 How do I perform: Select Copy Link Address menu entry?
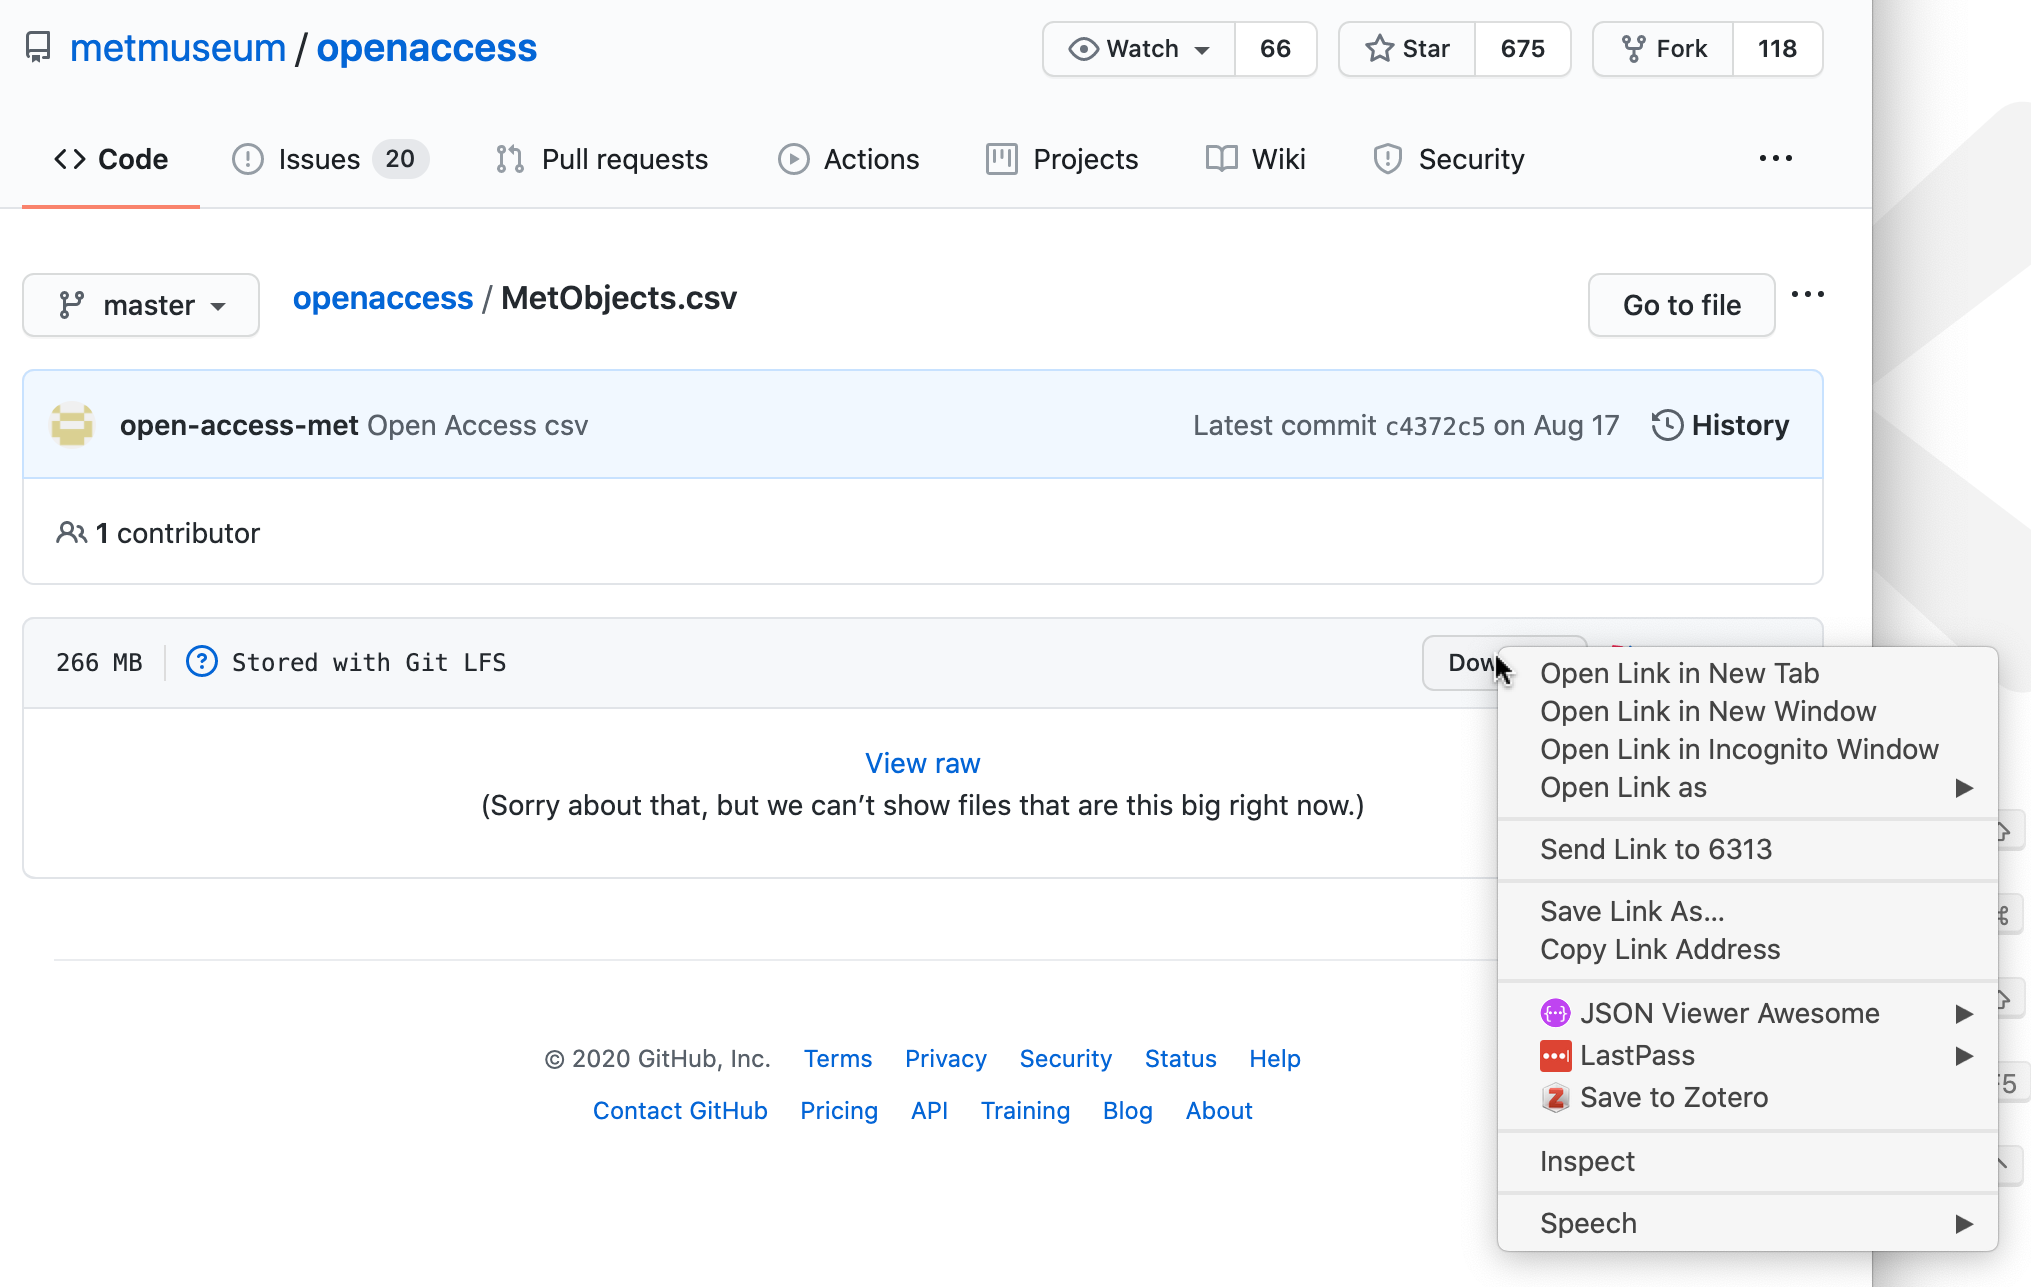click(1659, 949)
